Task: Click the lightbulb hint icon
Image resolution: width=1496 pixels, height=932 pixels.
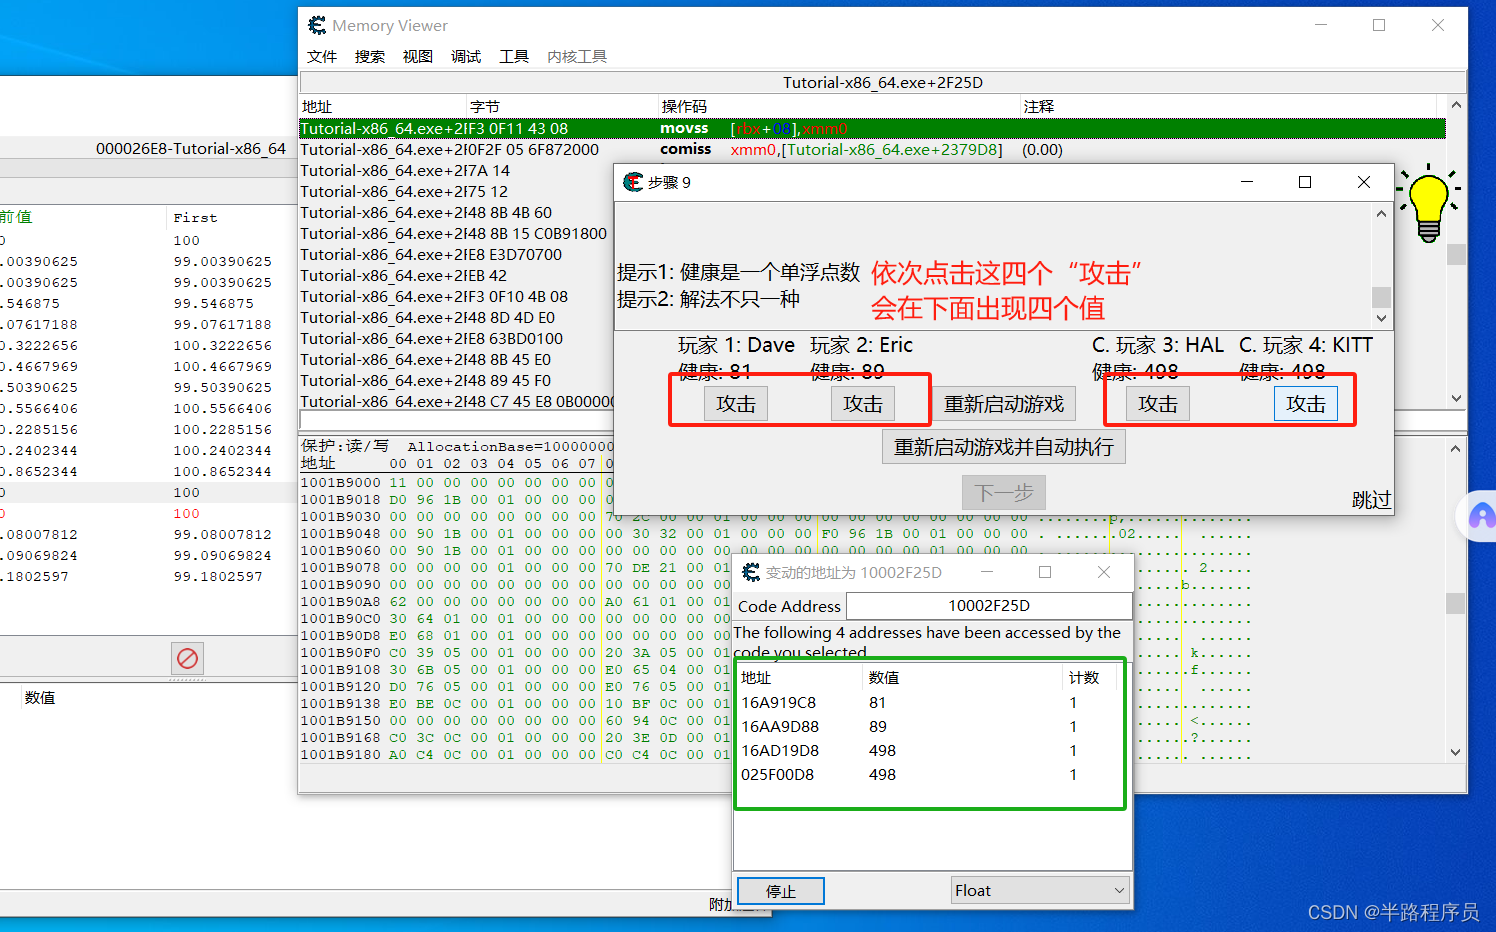Action: (x=1429, y=205)
